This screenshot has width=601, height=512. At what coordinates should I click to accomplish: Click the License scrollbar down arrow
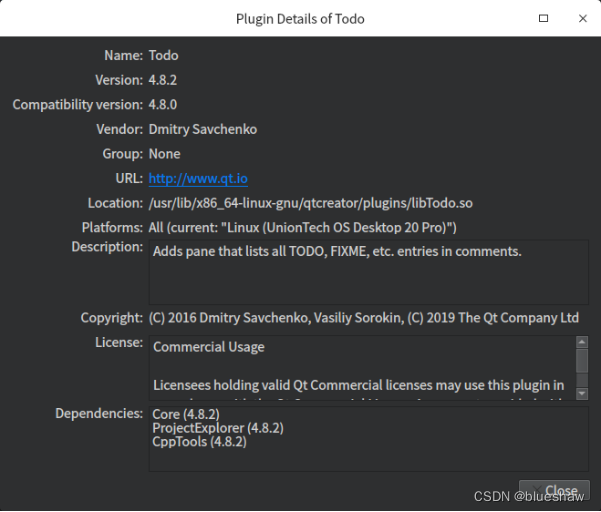tap(582, 392)
